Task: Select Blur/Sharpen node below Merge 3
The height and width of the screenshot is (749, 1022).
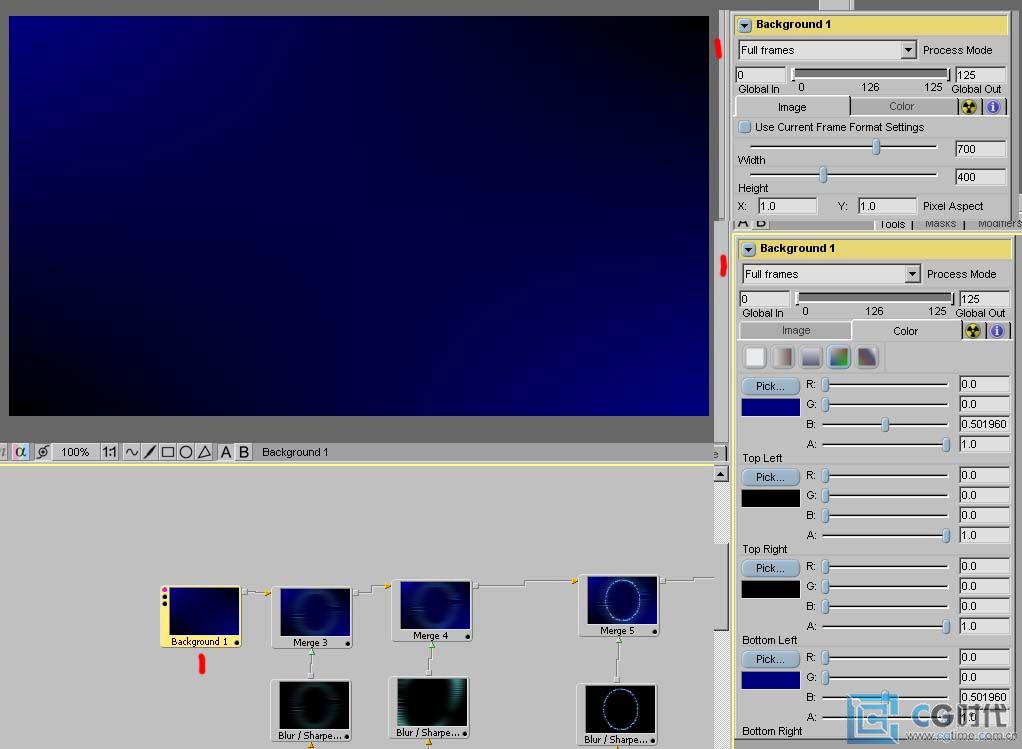Action: 312,711
